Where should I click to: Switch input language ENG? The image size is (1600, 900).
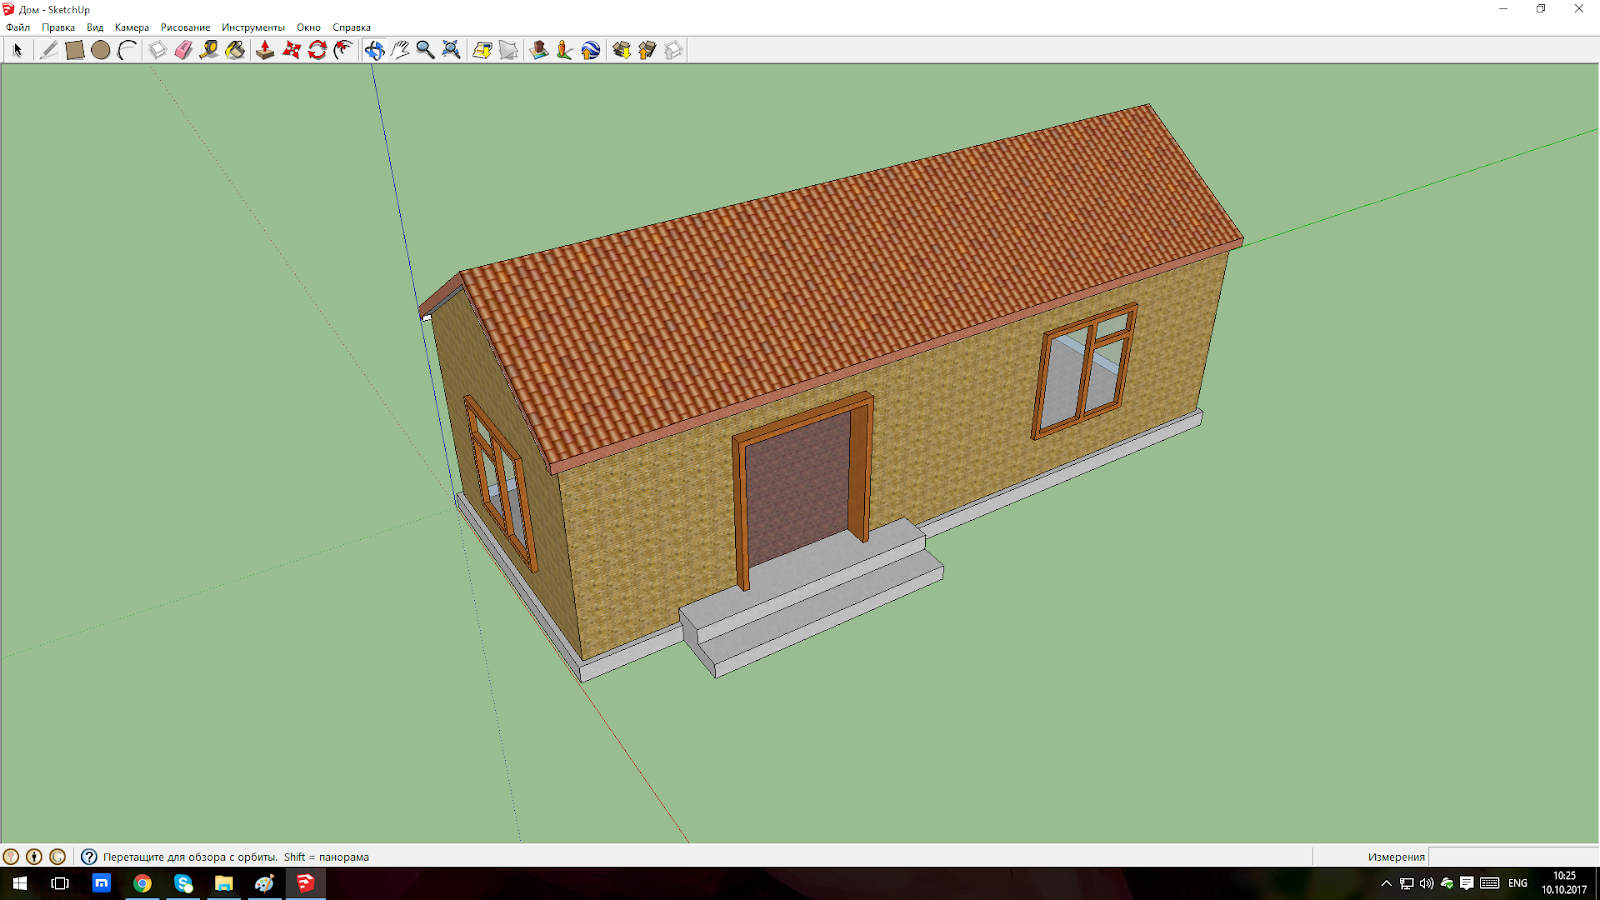[1518, 883]
